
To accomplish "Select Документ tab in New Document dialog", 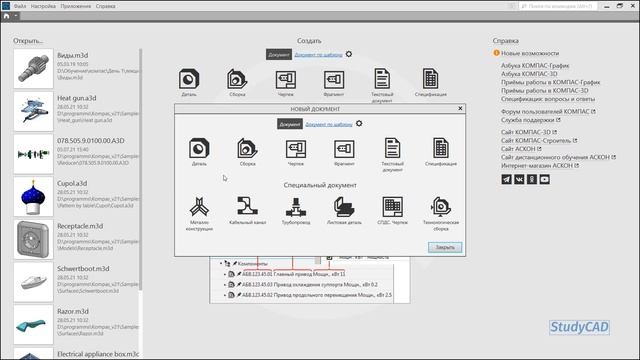I will 290,124.
